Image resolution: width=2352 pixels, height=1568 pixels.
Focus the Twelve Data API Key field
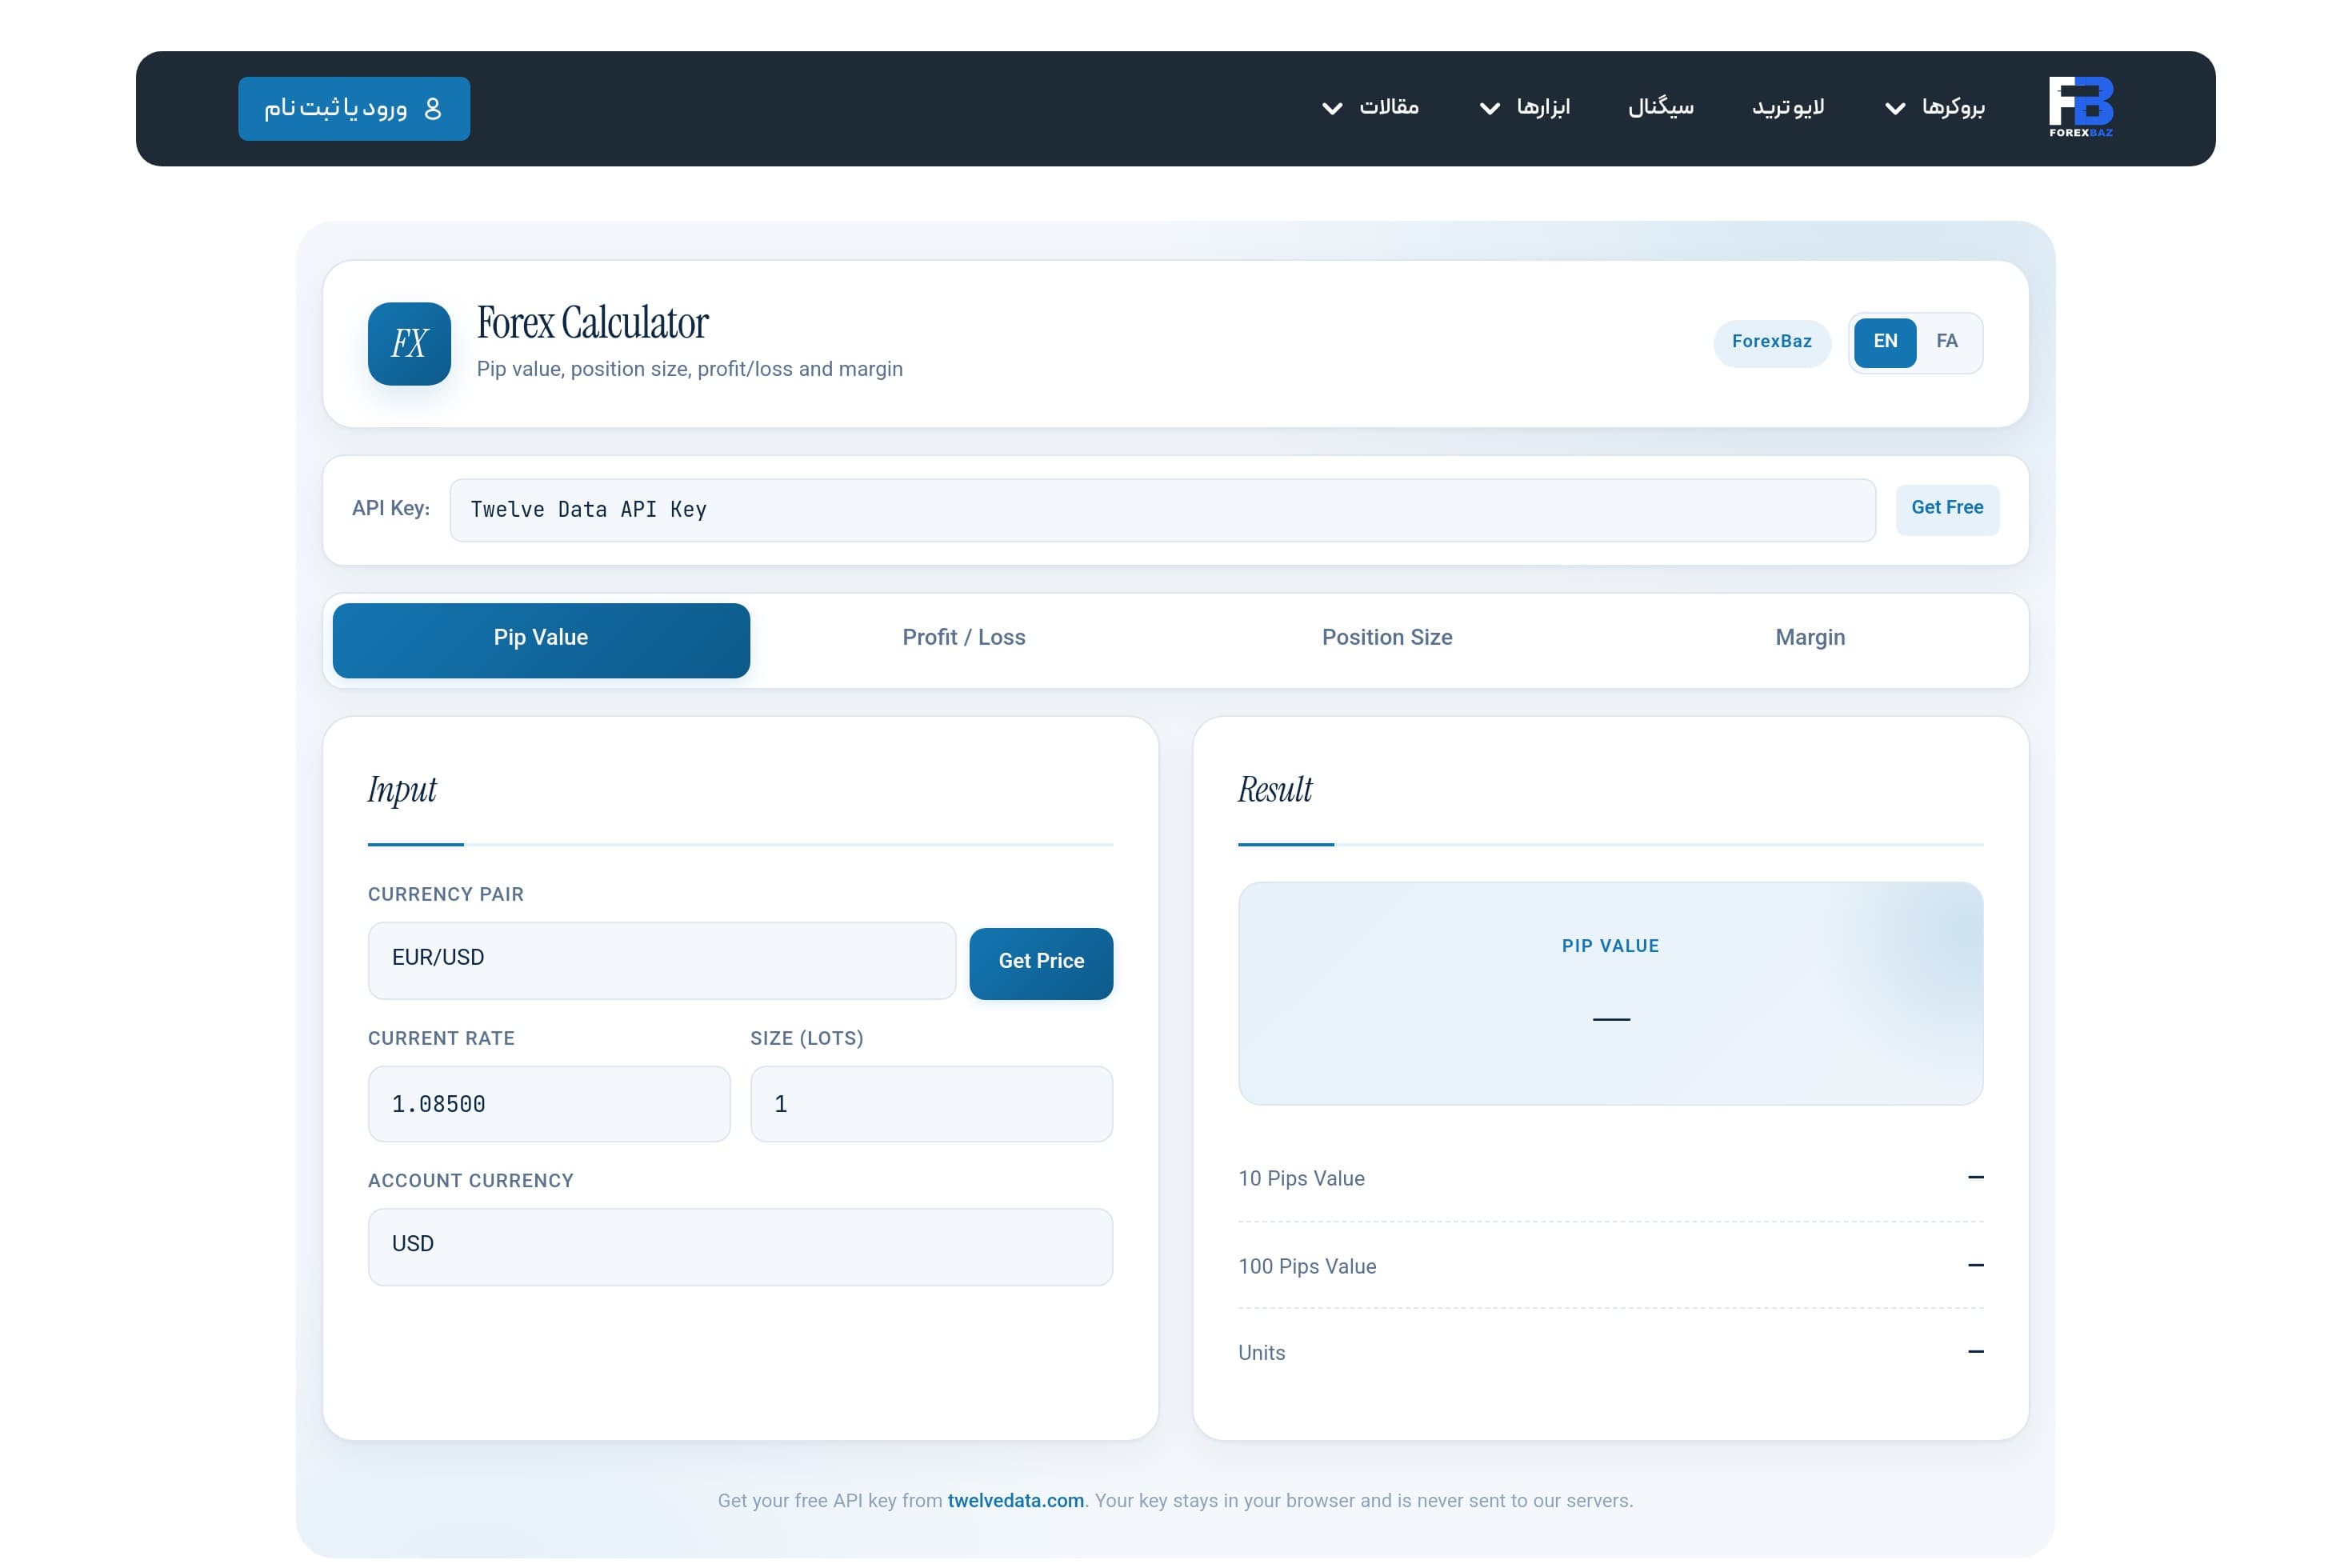1162,510
